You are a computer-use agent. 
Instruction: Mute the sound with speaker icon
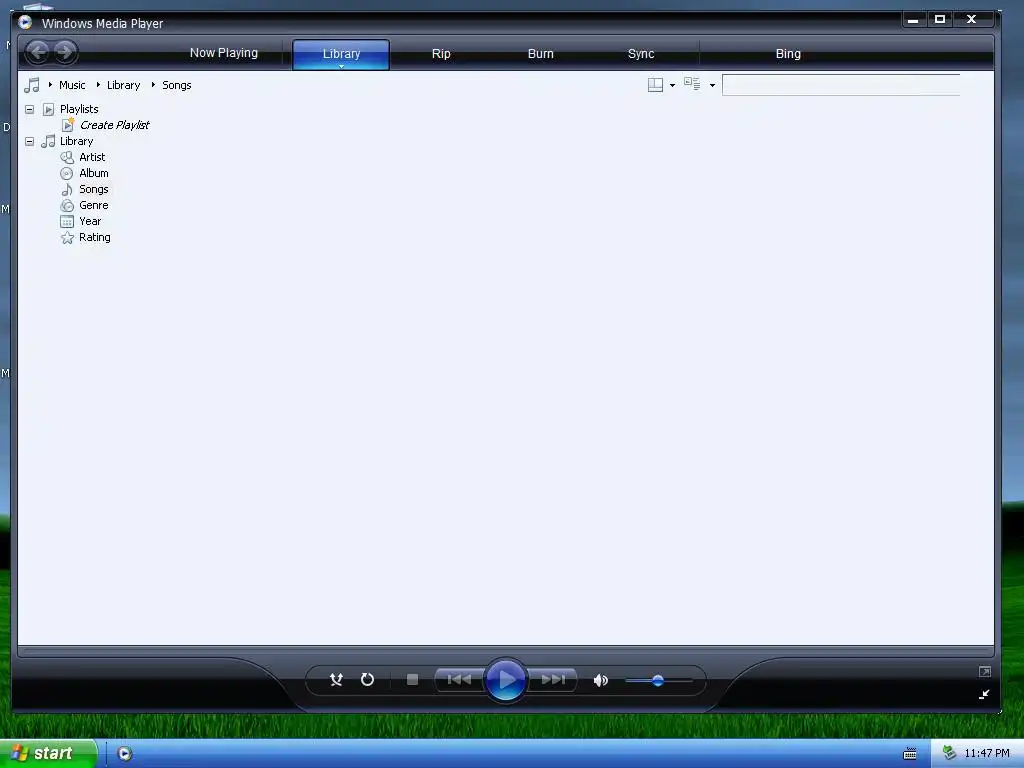600,680
